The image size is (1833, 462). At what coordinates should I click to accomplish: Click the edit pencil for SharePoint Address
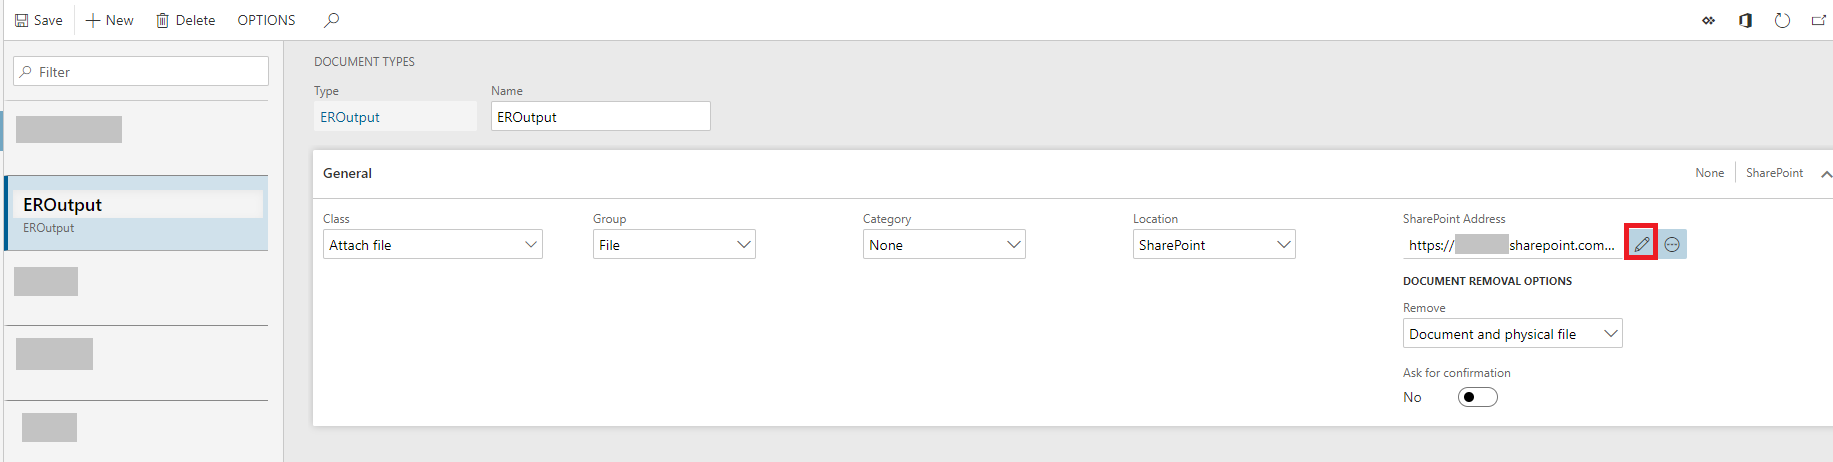coord(1641,244)
